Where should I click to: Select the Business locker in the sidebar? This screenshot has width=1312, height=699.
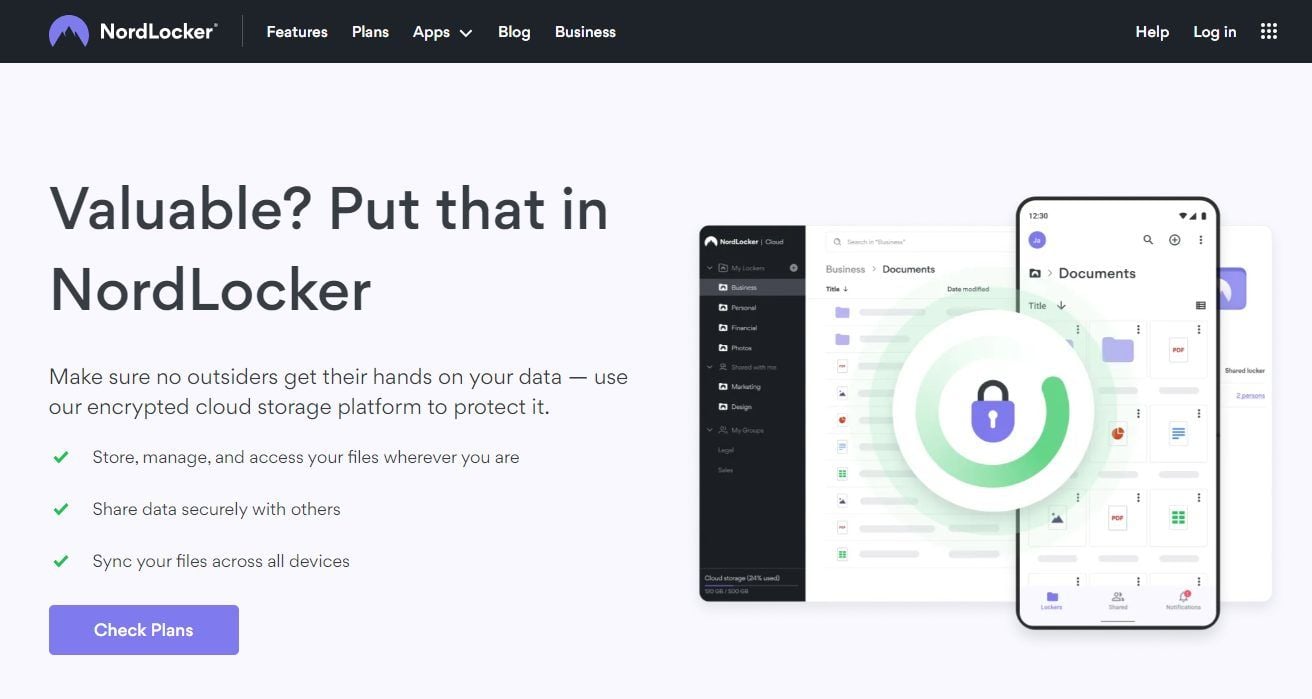(x=752, y=287)
